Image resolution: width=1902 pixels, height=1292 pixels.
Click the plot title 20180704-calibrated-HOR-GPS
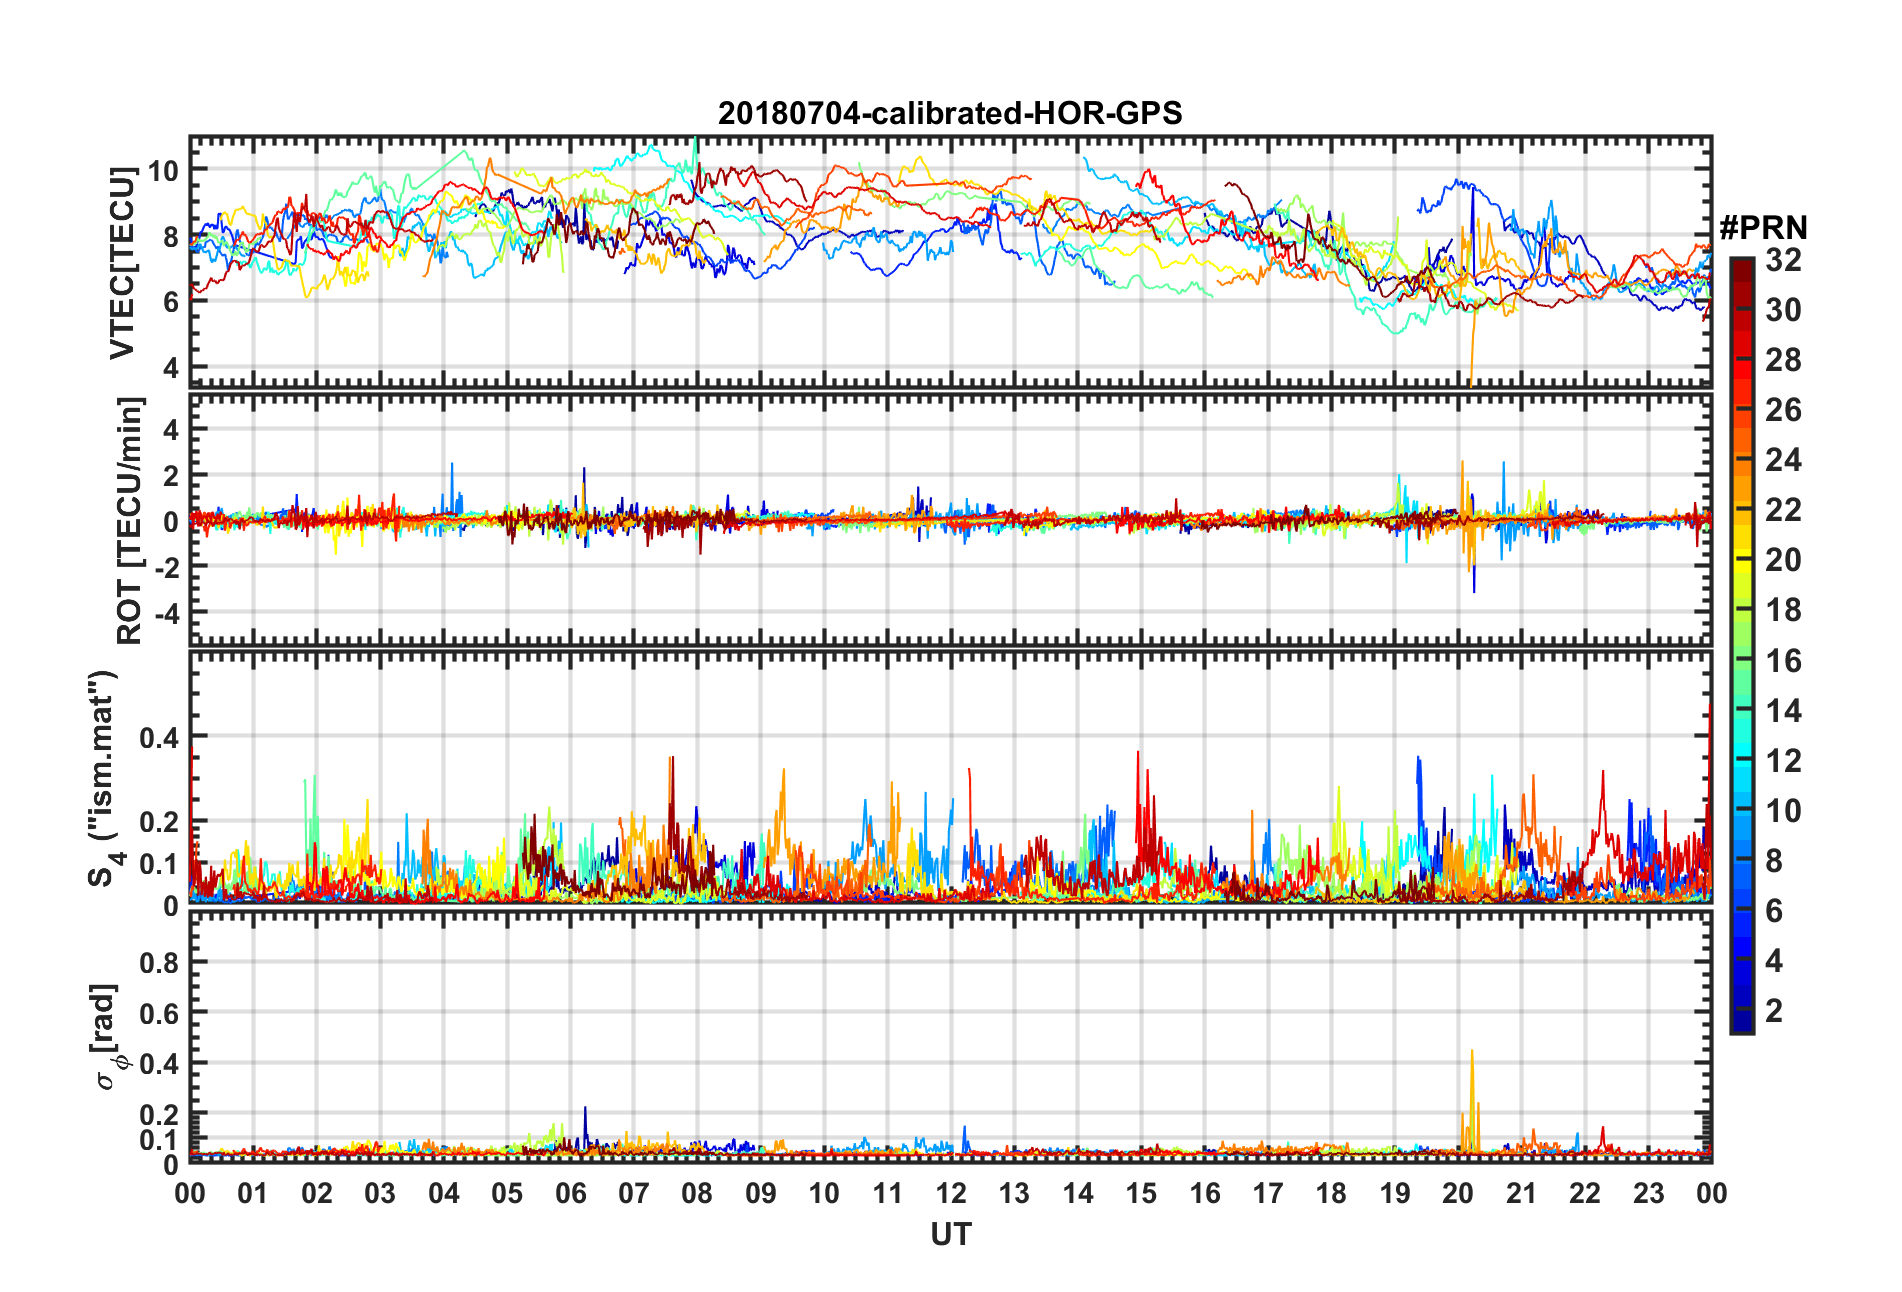tap(950, 113)
